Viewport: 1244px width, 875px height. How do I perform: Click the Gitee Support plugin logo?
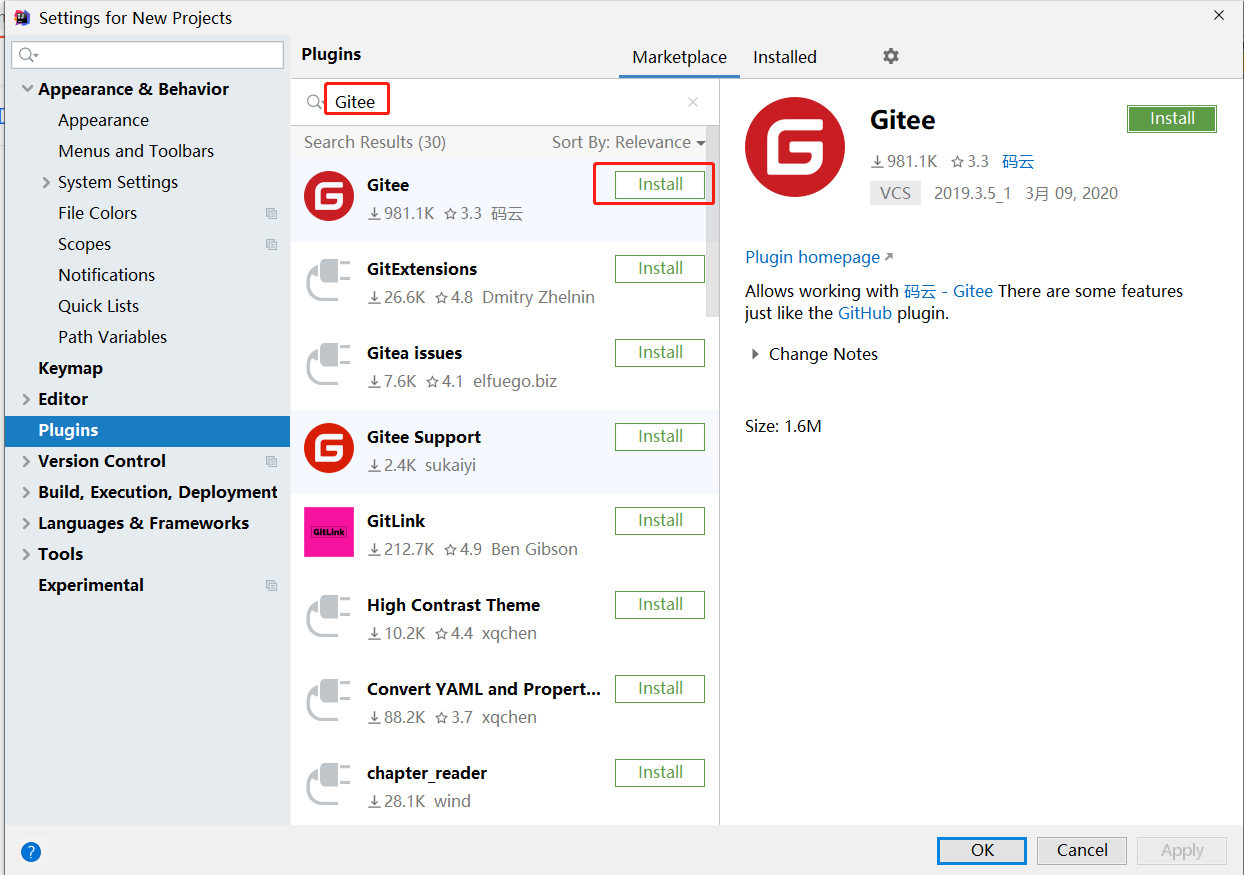pos(329,448)
